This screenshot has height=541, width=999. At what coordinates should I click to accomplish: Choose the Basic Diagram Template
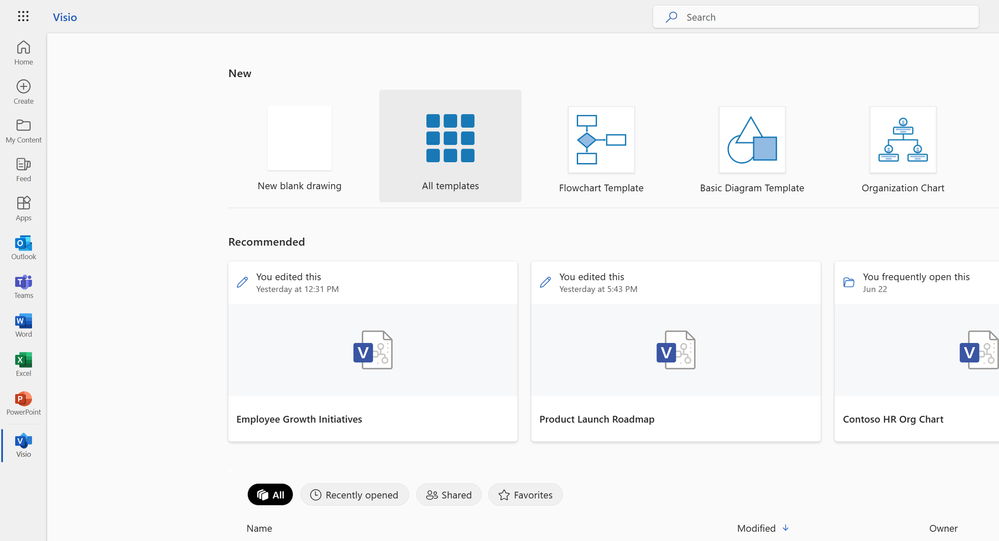coord(752,150)
